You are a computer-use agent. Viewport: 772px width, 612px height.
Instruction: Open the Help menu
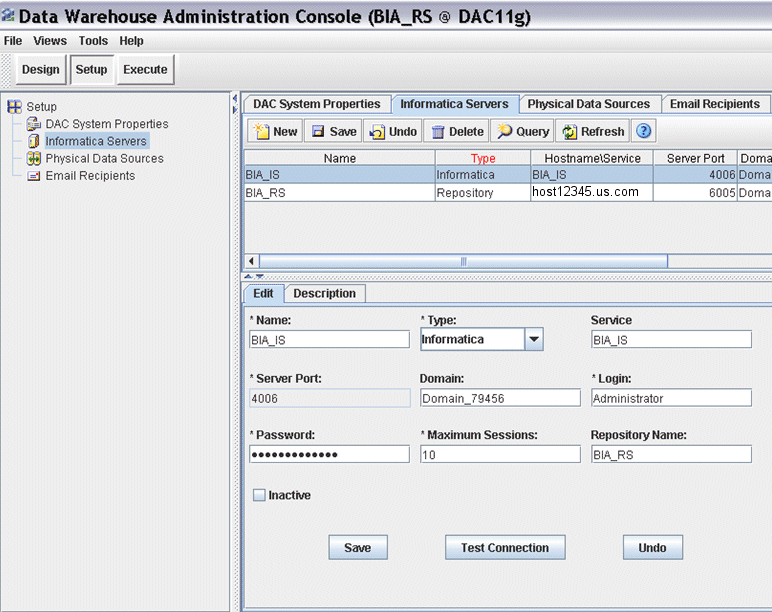[131, 41]
